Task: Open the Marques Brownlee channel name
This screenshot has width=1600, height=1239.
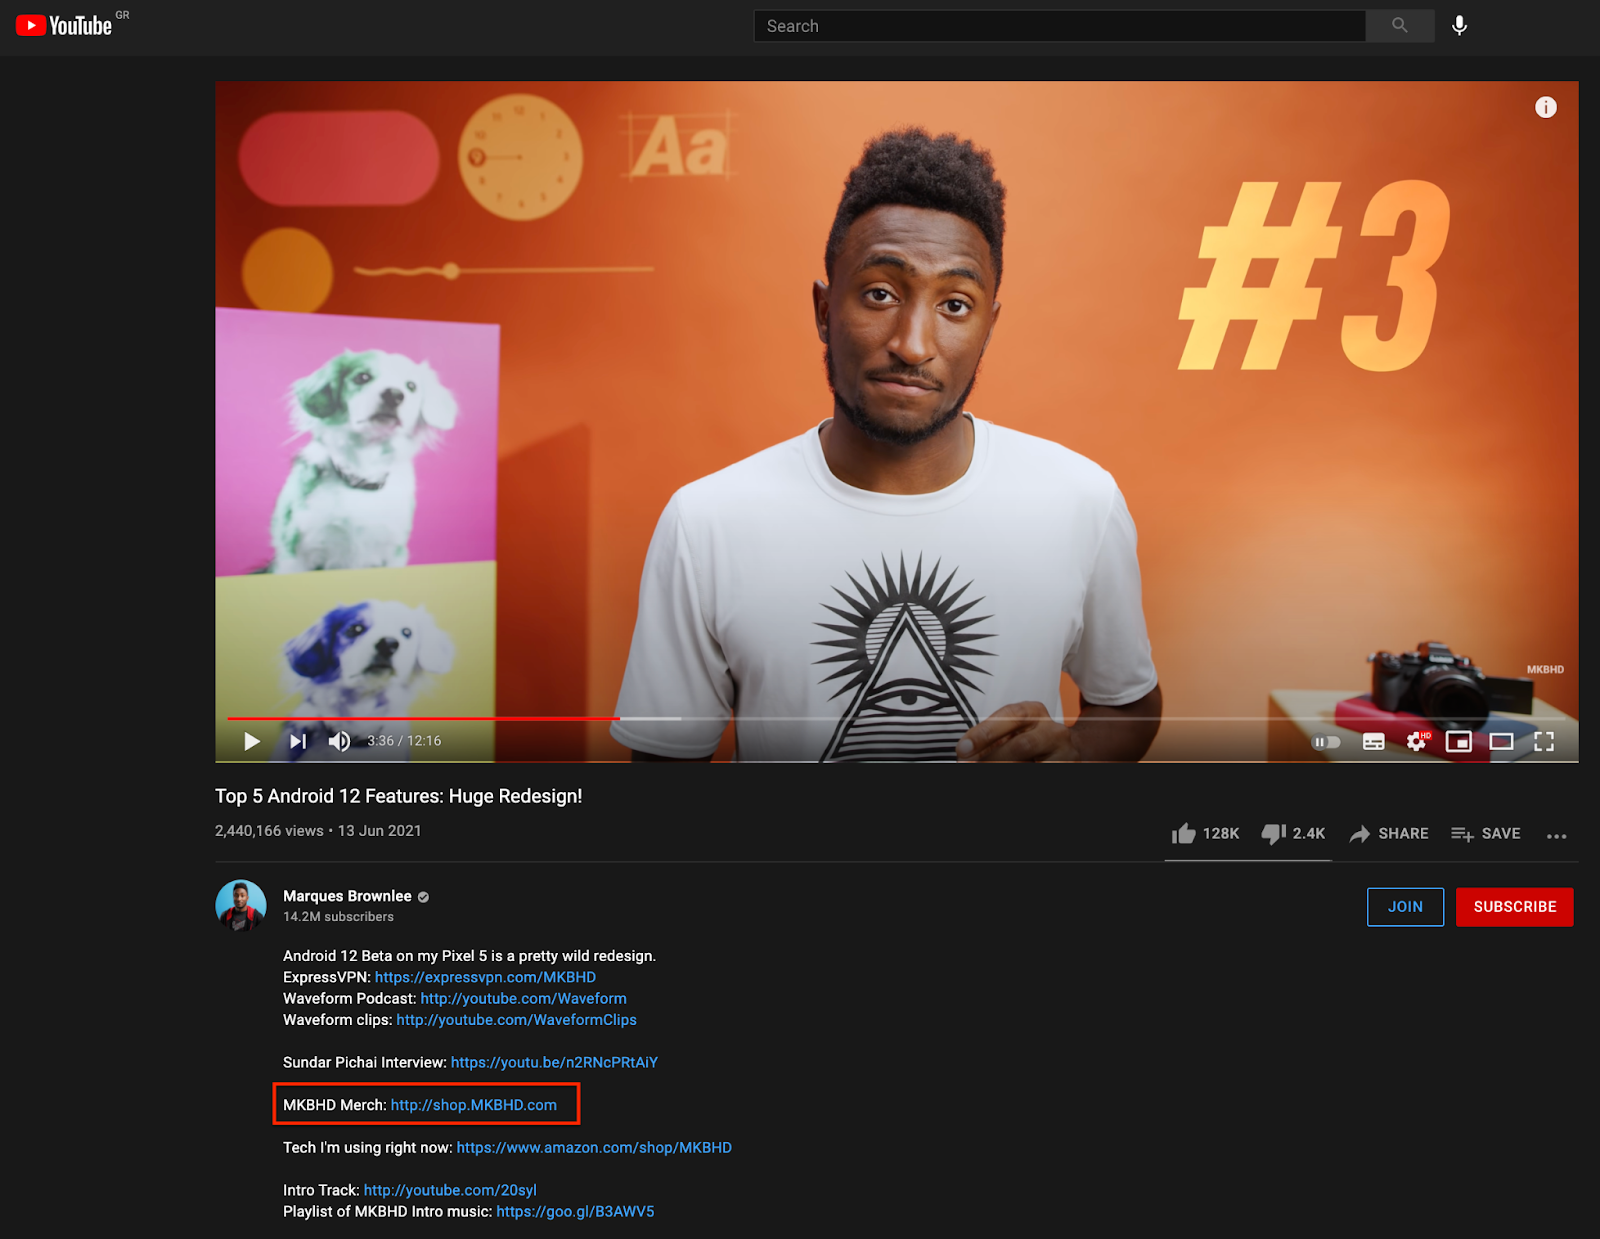Action: pos(347,896)
